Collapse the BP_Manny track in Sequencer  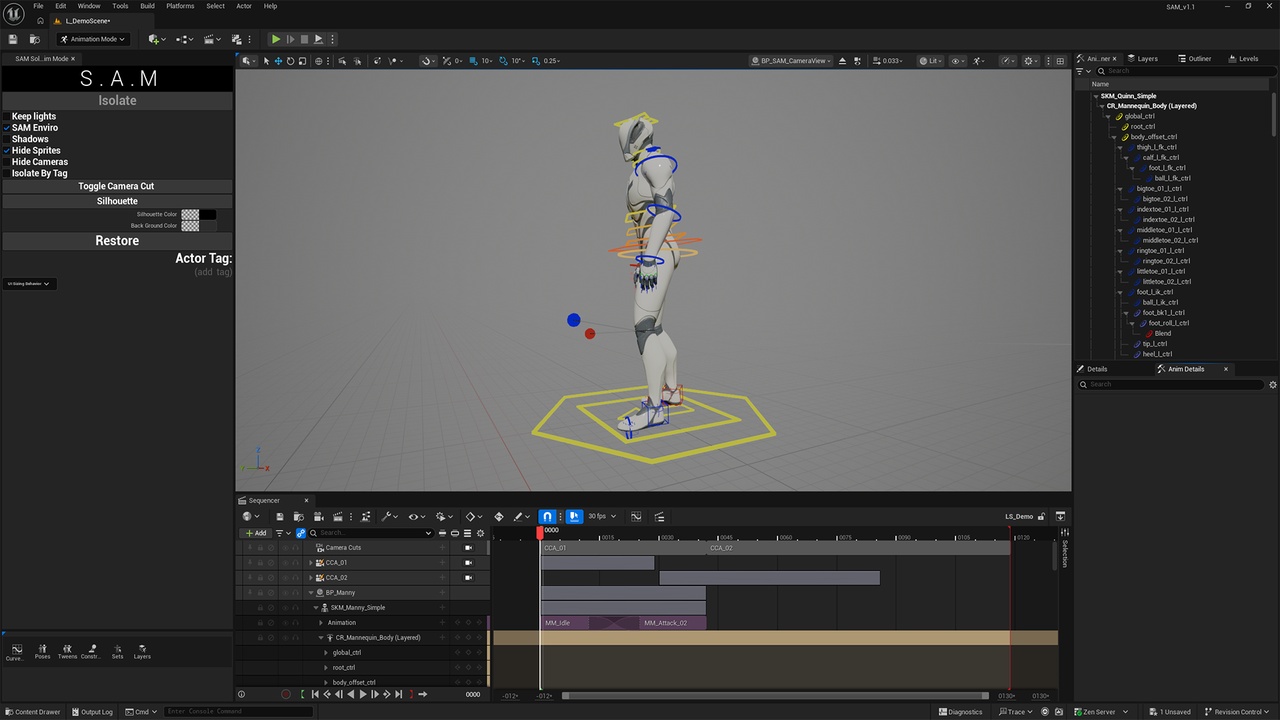(x=310, y=593)
